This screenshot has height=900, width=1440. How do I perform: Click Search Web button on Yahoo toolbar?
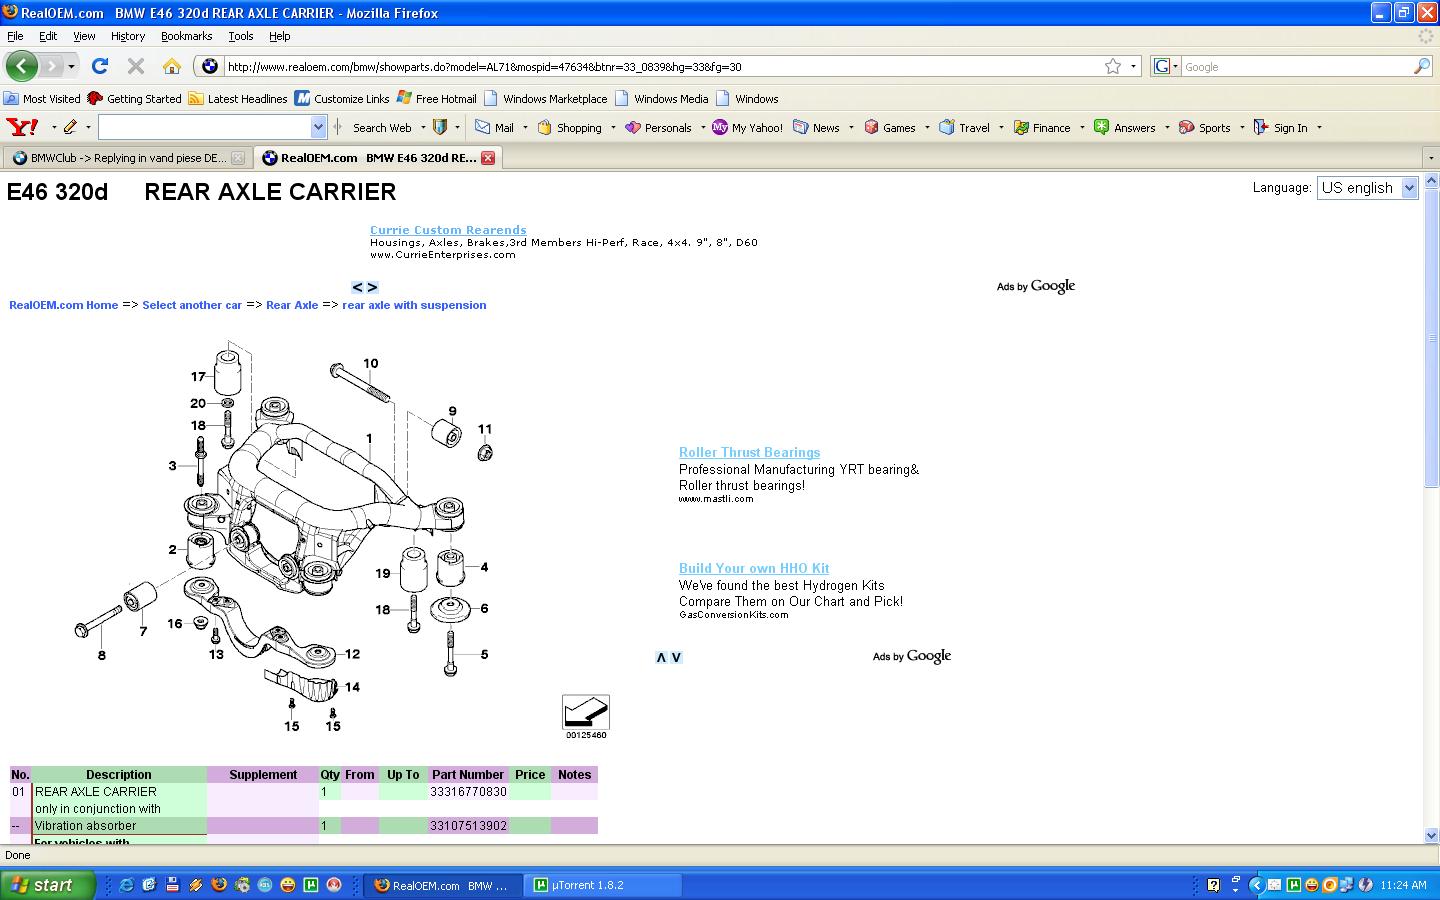pos(382,127)
